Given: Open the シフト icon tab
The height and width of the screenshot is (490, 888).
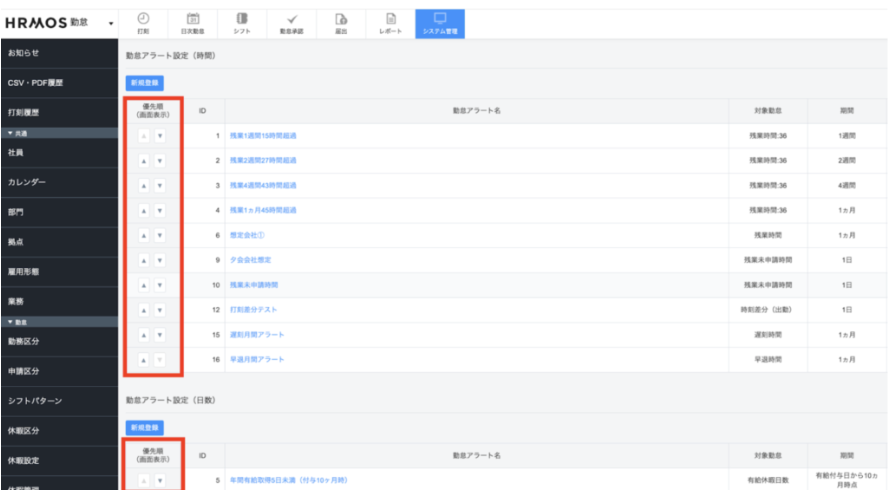Looking at the screenshot, I should click(242, 24).
